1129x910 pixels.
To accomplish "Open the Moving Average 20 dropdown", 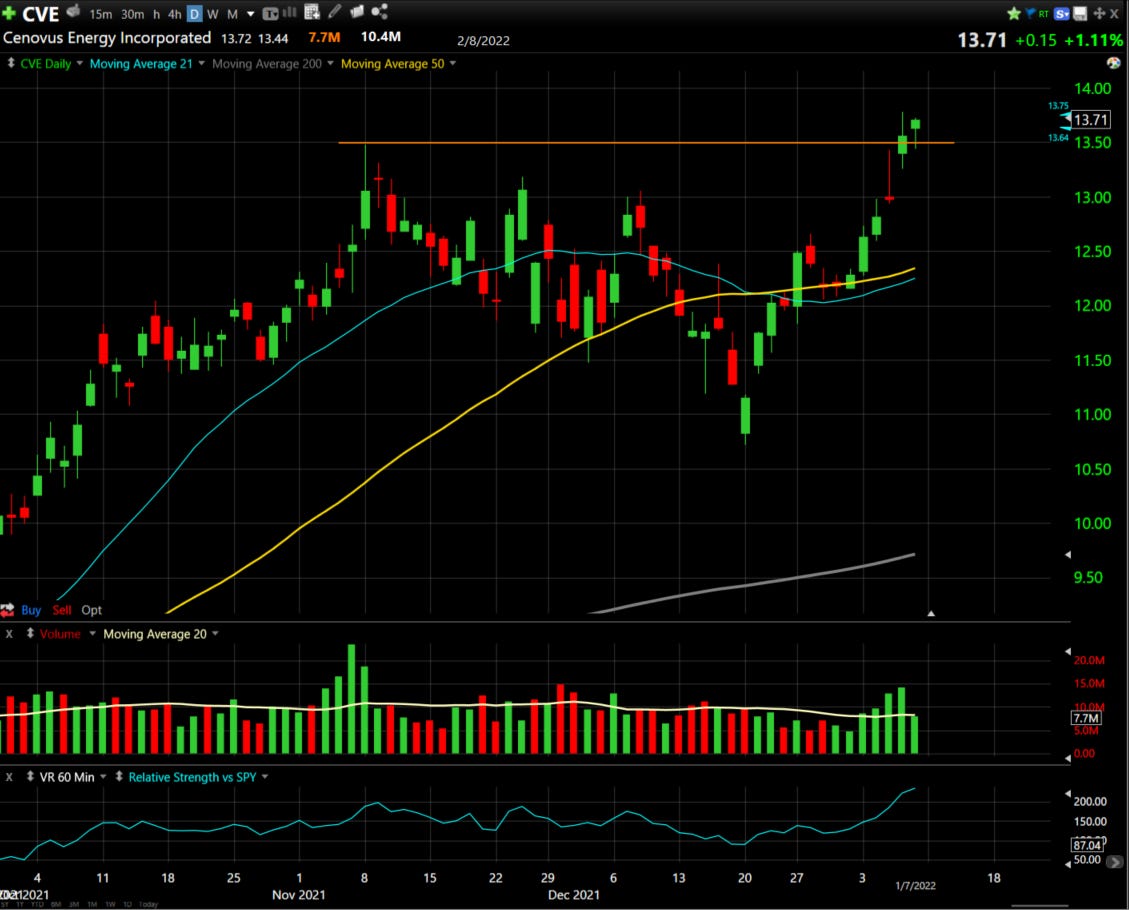I will tap(215, 634).
